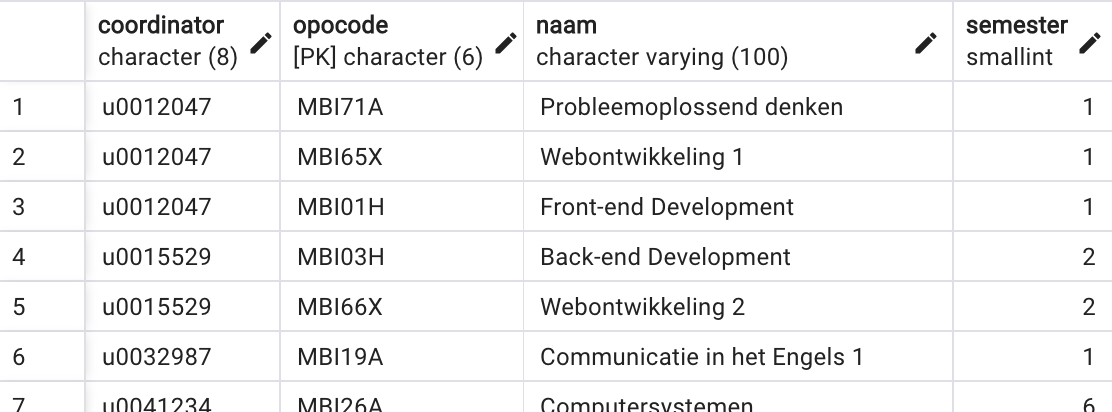Click coordinator cell u0032987
The height and width of the screenshot is (412, 1112).
coord(156,357)
